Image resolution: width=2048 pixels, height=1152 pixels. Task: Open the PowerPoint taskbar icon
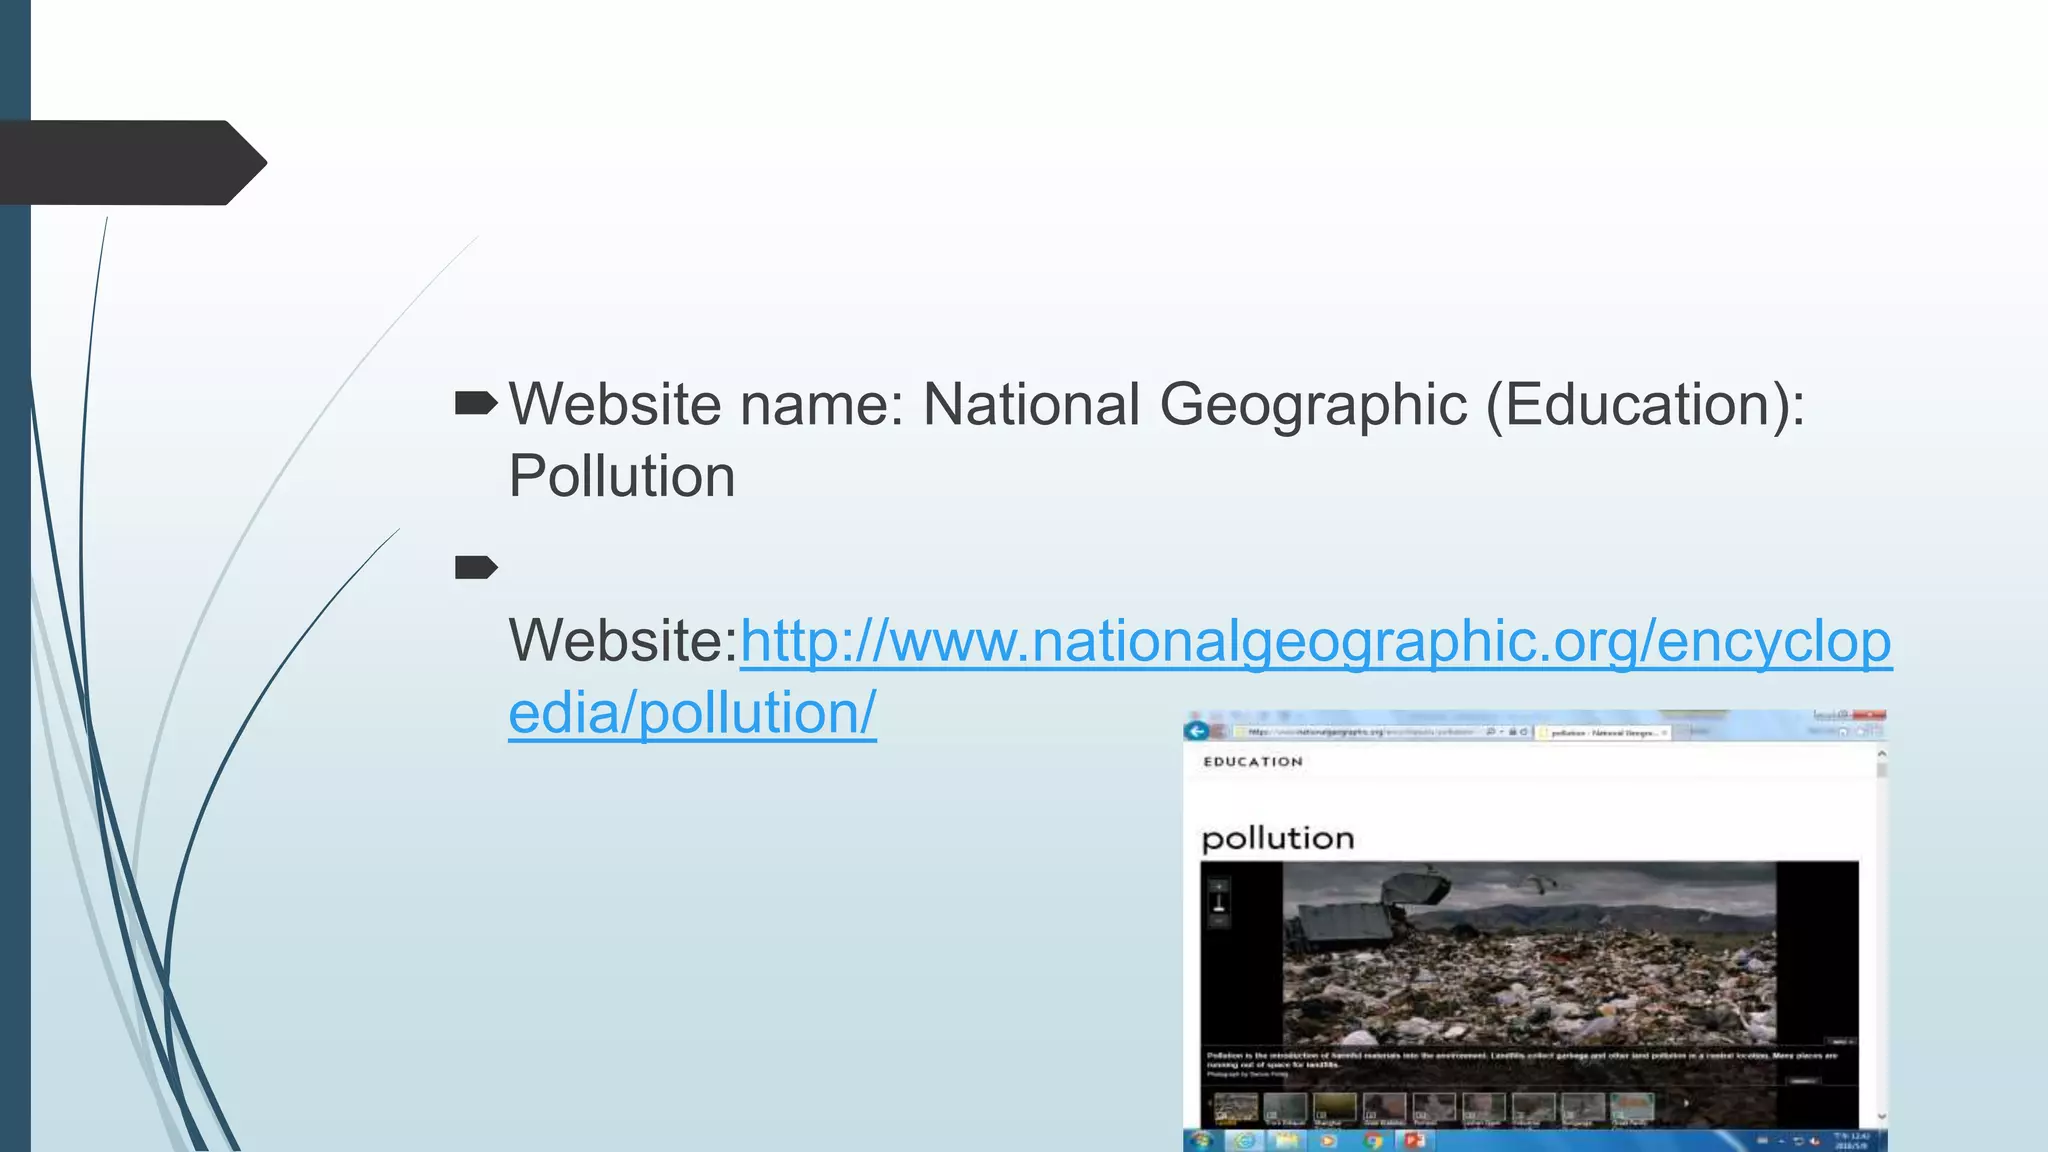(1415, 1141)
